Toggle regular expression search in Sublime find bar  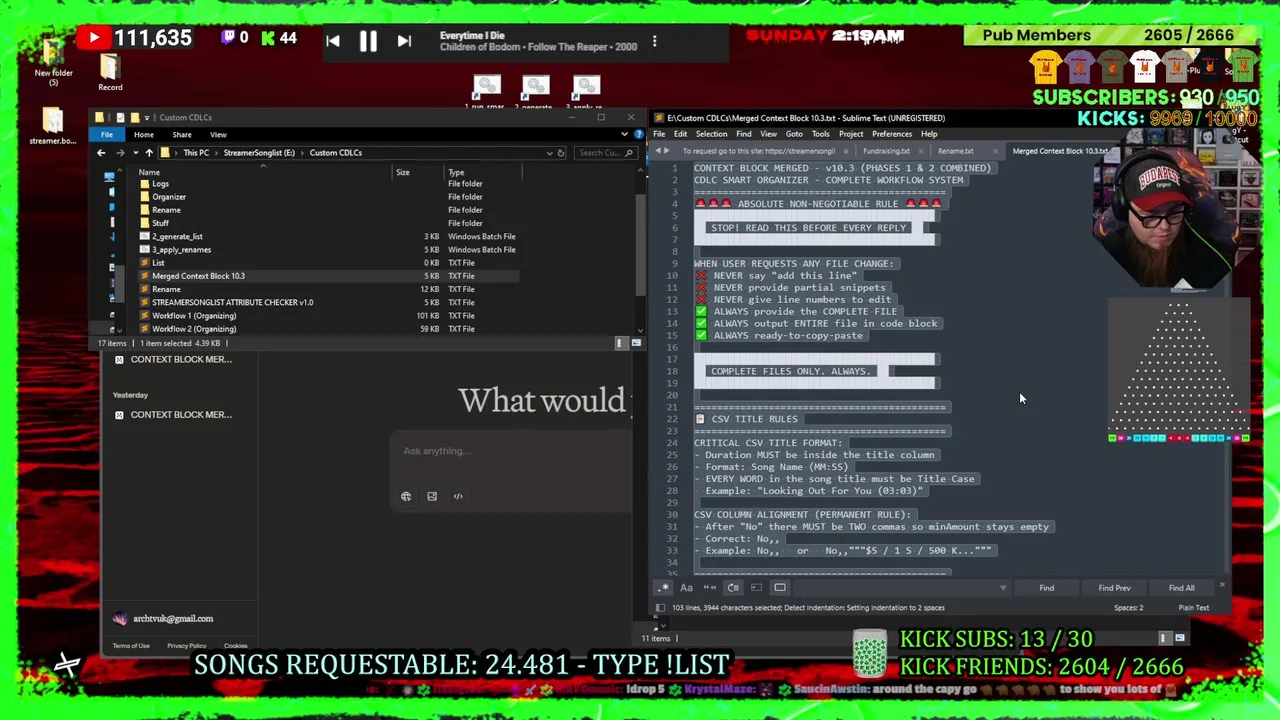click(663, 588)
